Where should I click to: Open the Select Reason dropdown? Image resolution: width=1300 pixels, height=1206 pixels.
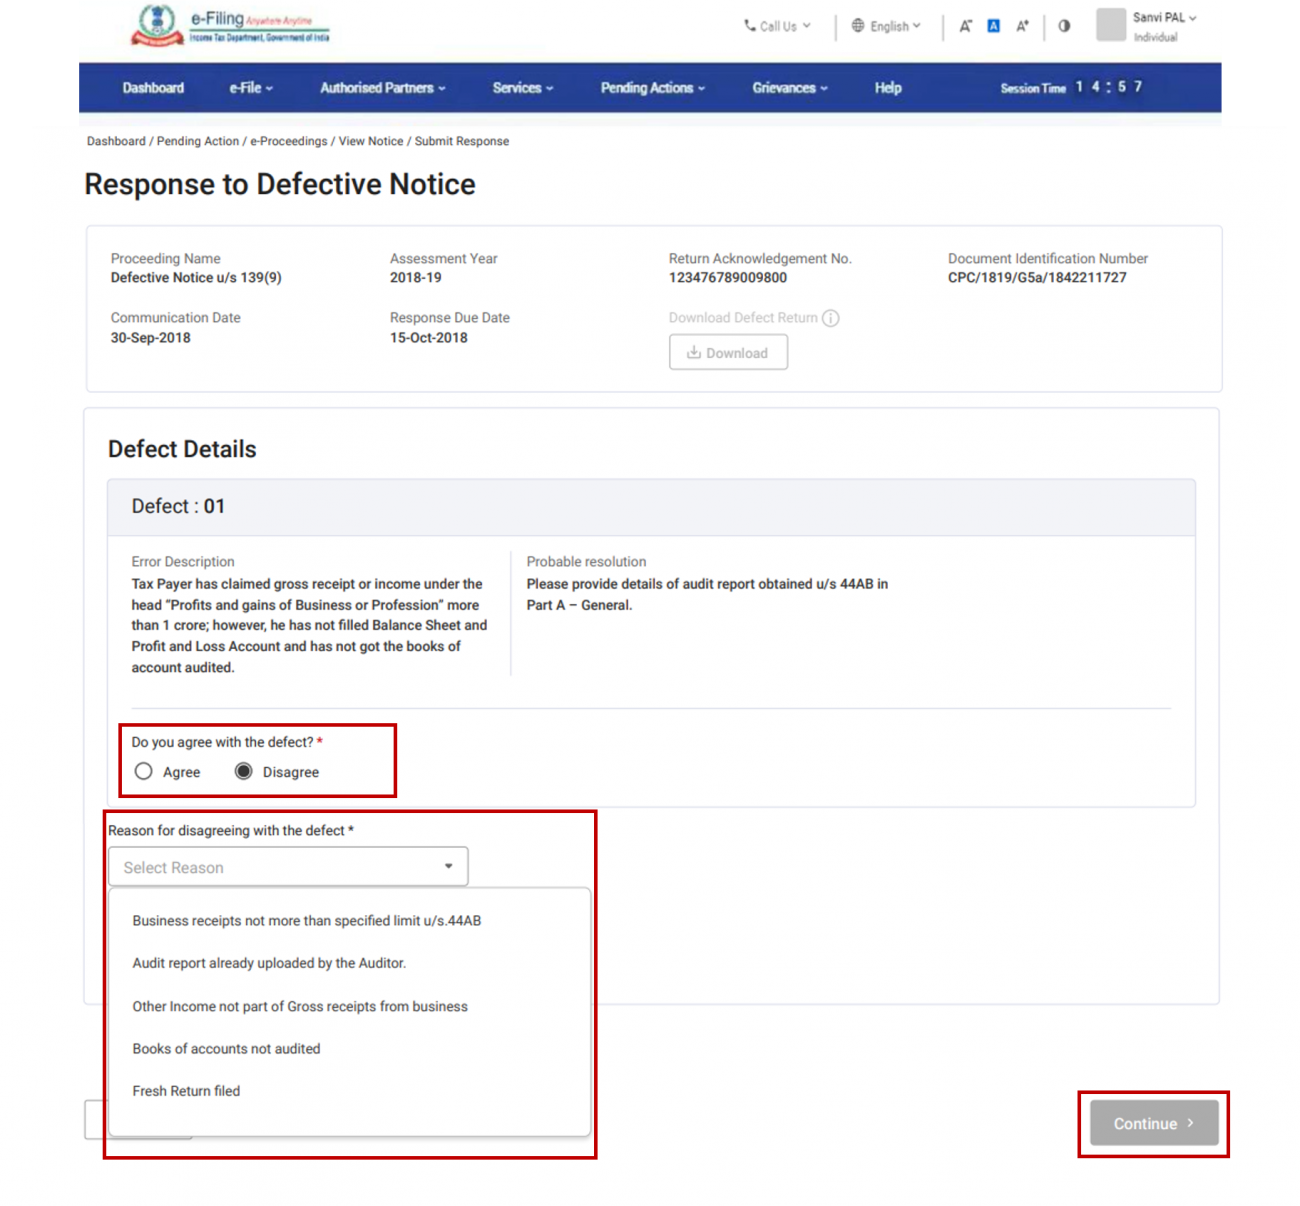[x=288, y=867]
